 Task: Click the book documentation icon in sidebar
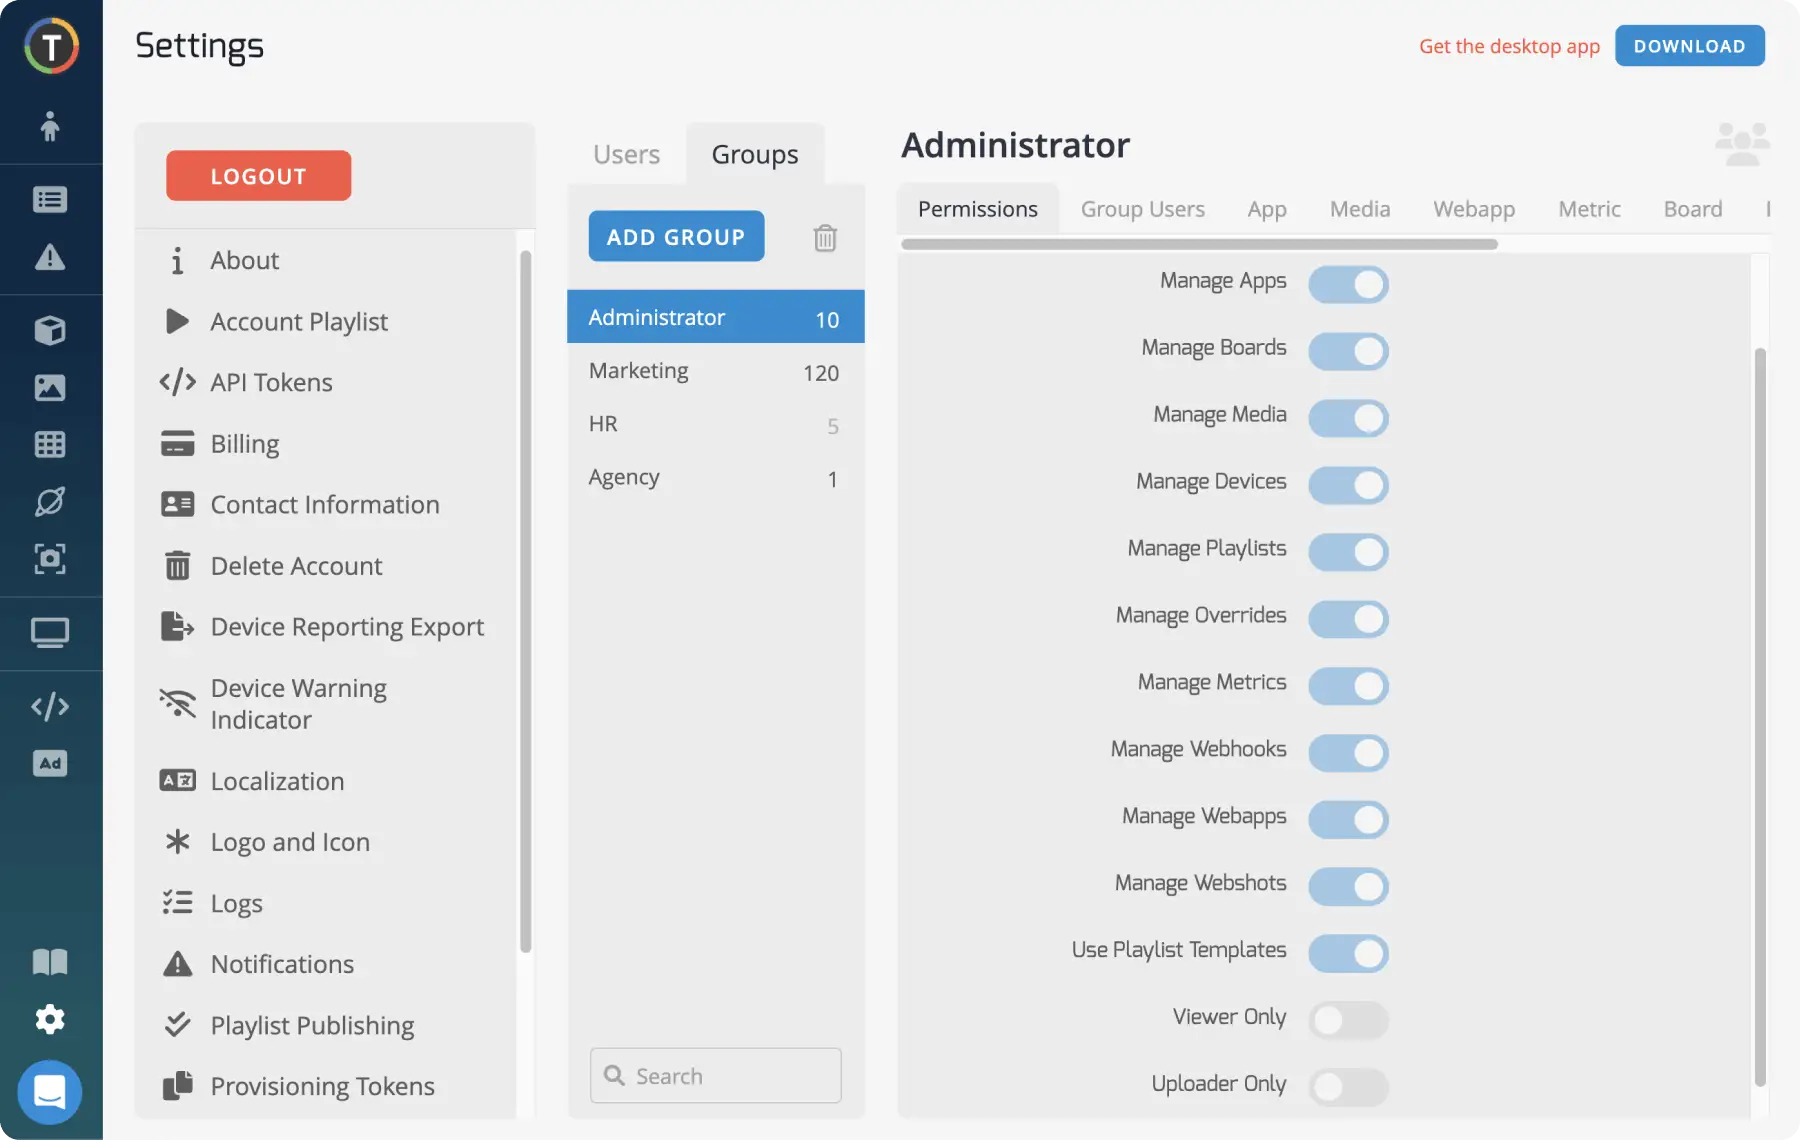click(49, 962)
